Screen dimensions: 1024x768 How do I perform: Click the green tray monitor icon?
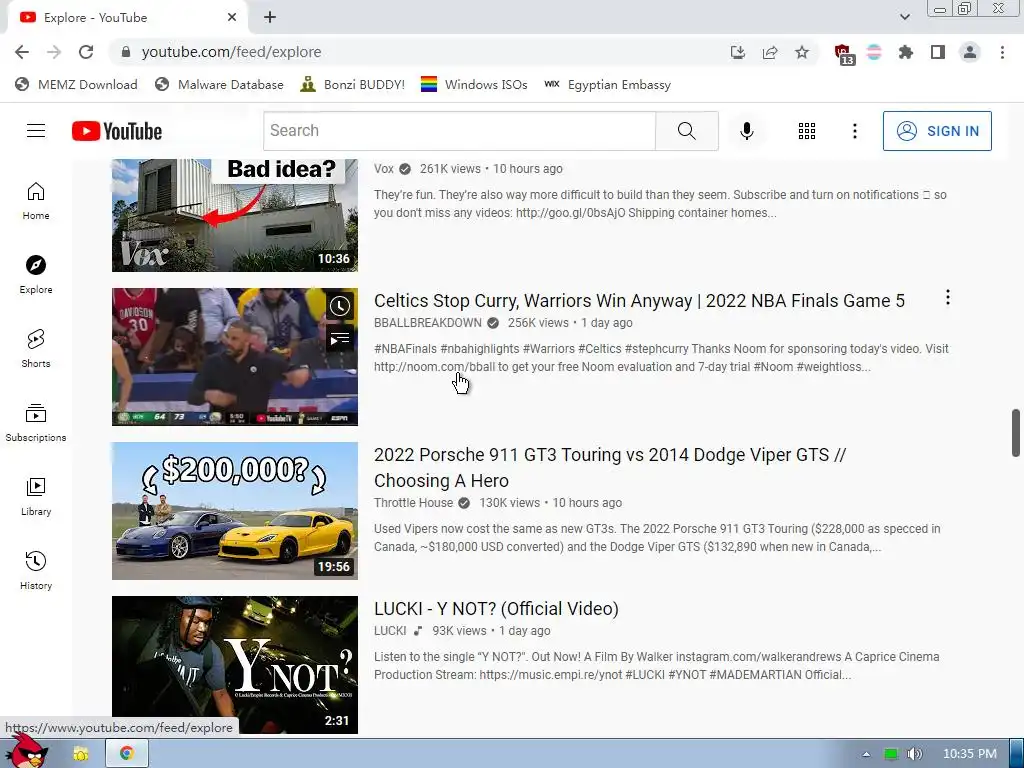tap(891, 754)
